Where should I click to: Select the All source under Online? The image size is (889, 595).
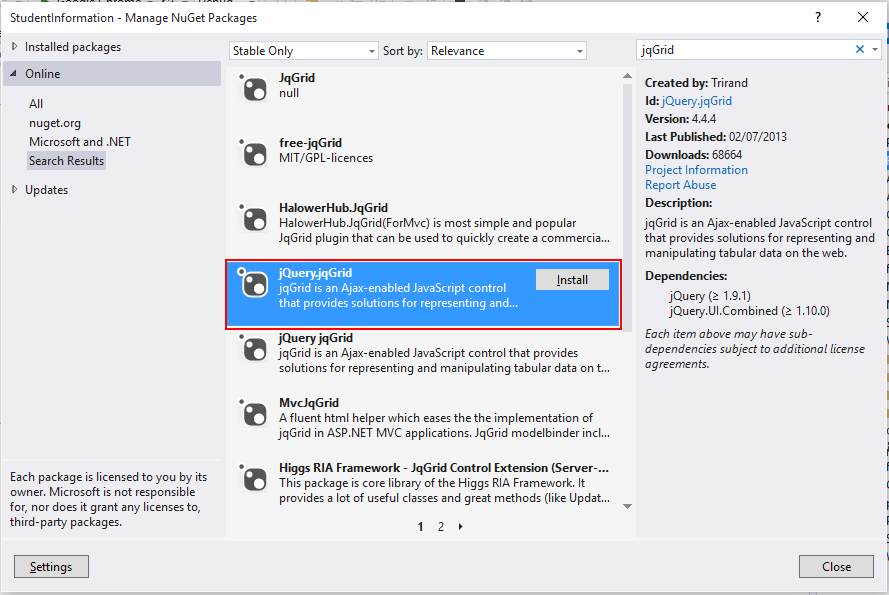pos(36,104)
